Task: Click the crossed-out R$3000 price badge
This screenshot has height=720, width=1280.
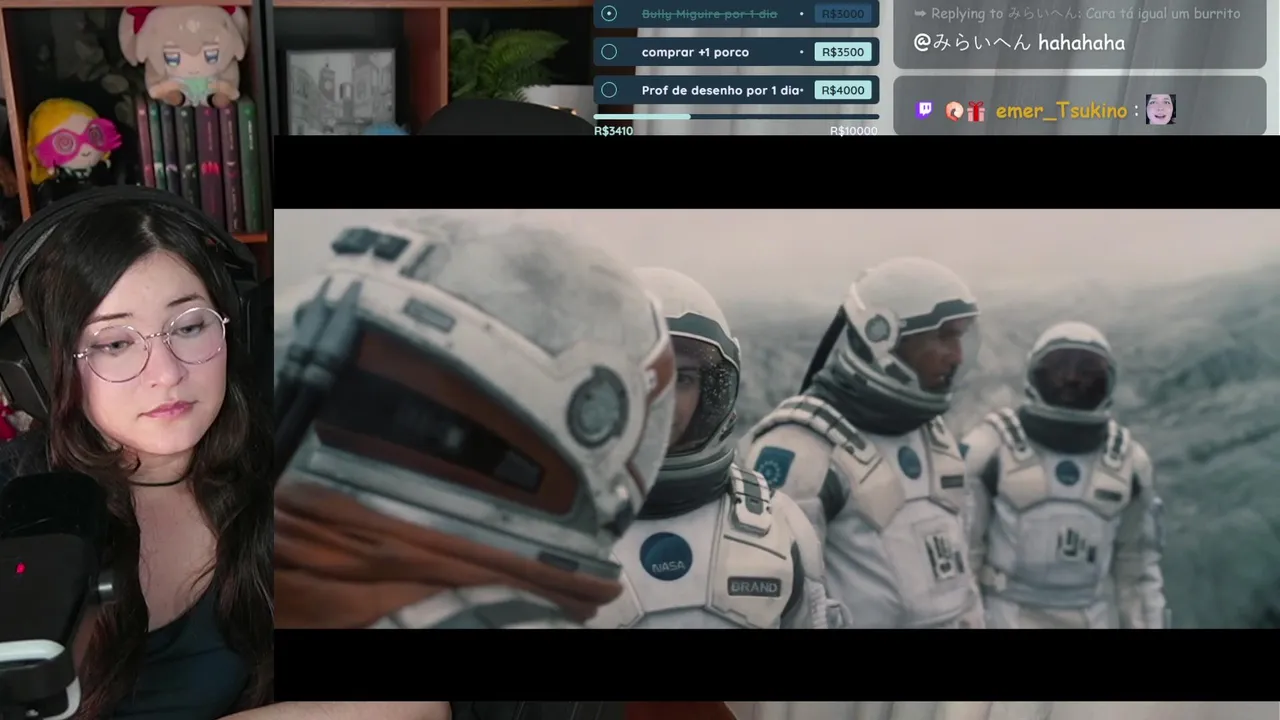Action: point(843,14)
